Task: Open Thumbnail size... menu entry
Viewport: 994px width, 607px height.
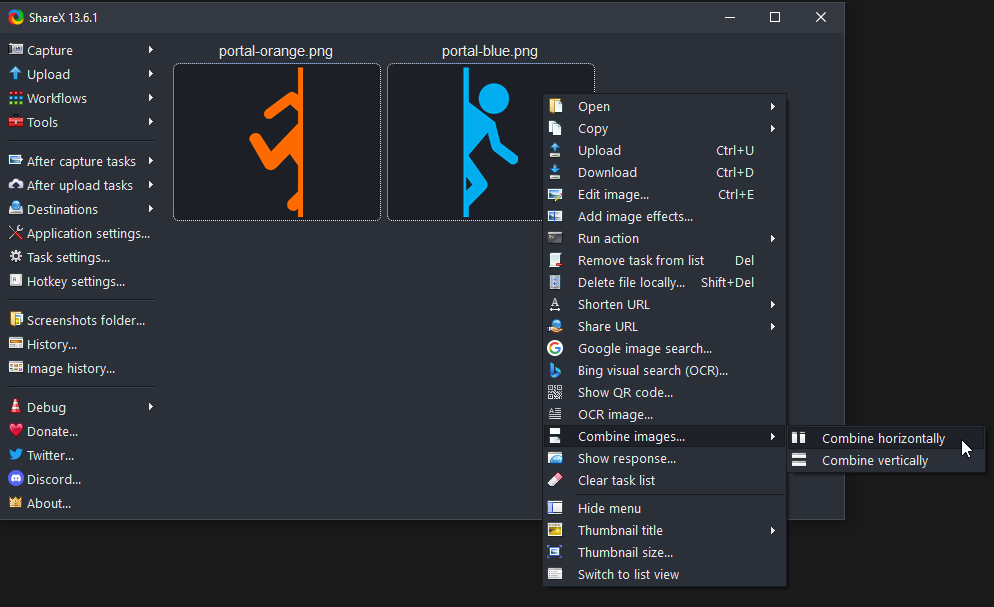Action: pyautogui.click(x=664, y=552)
